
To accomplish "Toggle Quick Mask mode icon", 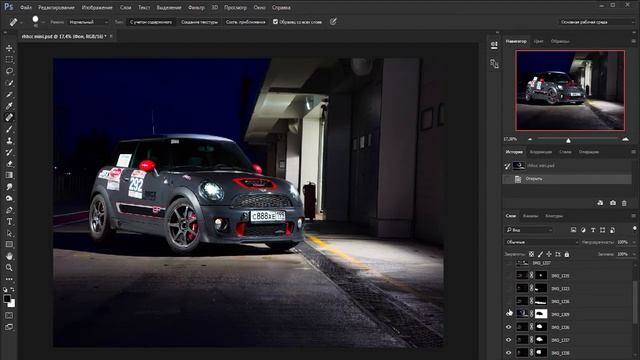I will 9,316.
